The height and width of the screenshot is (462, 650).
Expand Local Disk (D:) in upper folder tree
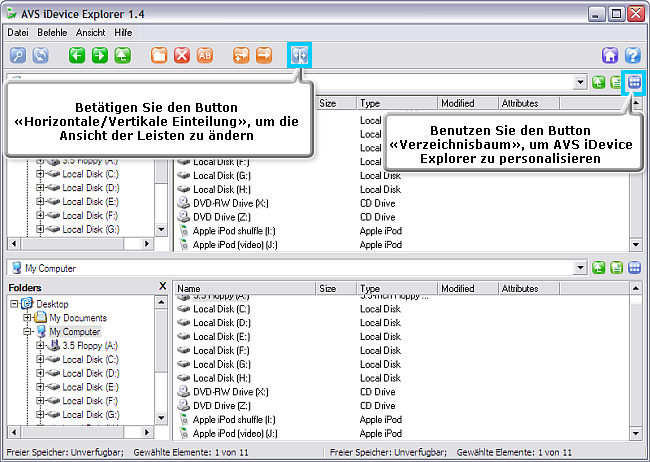click(40, 187)
